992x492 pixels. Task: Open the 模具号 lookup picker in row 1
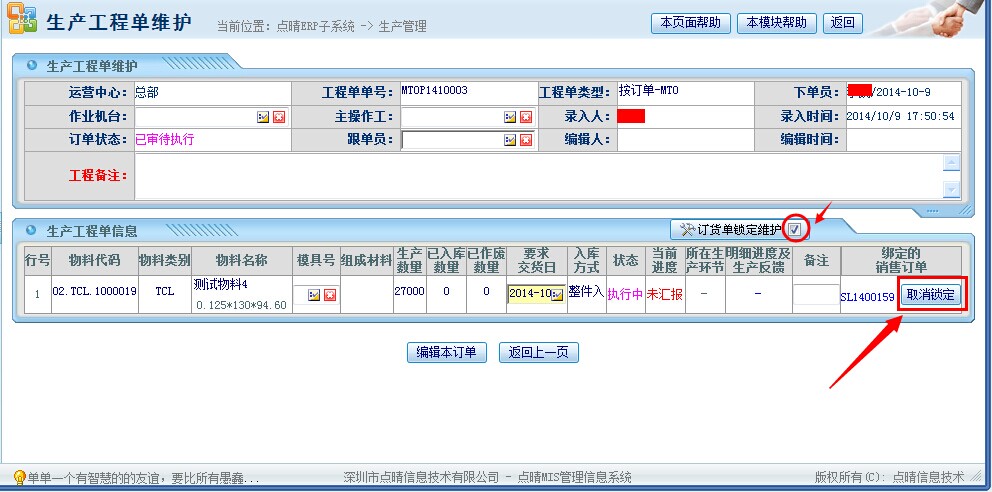pyautogui.click(x=314, y=295)
